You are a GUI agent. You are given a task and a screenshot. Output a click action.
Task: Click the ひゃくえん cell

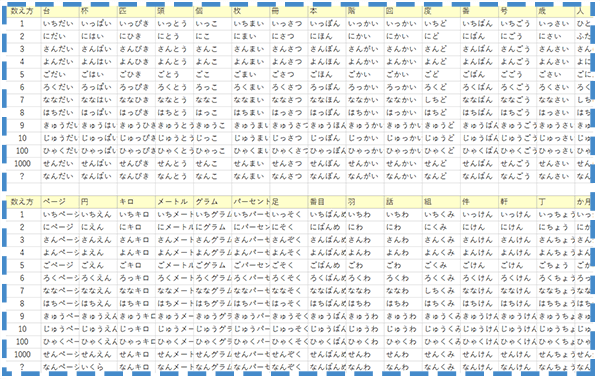click(98, 341)
